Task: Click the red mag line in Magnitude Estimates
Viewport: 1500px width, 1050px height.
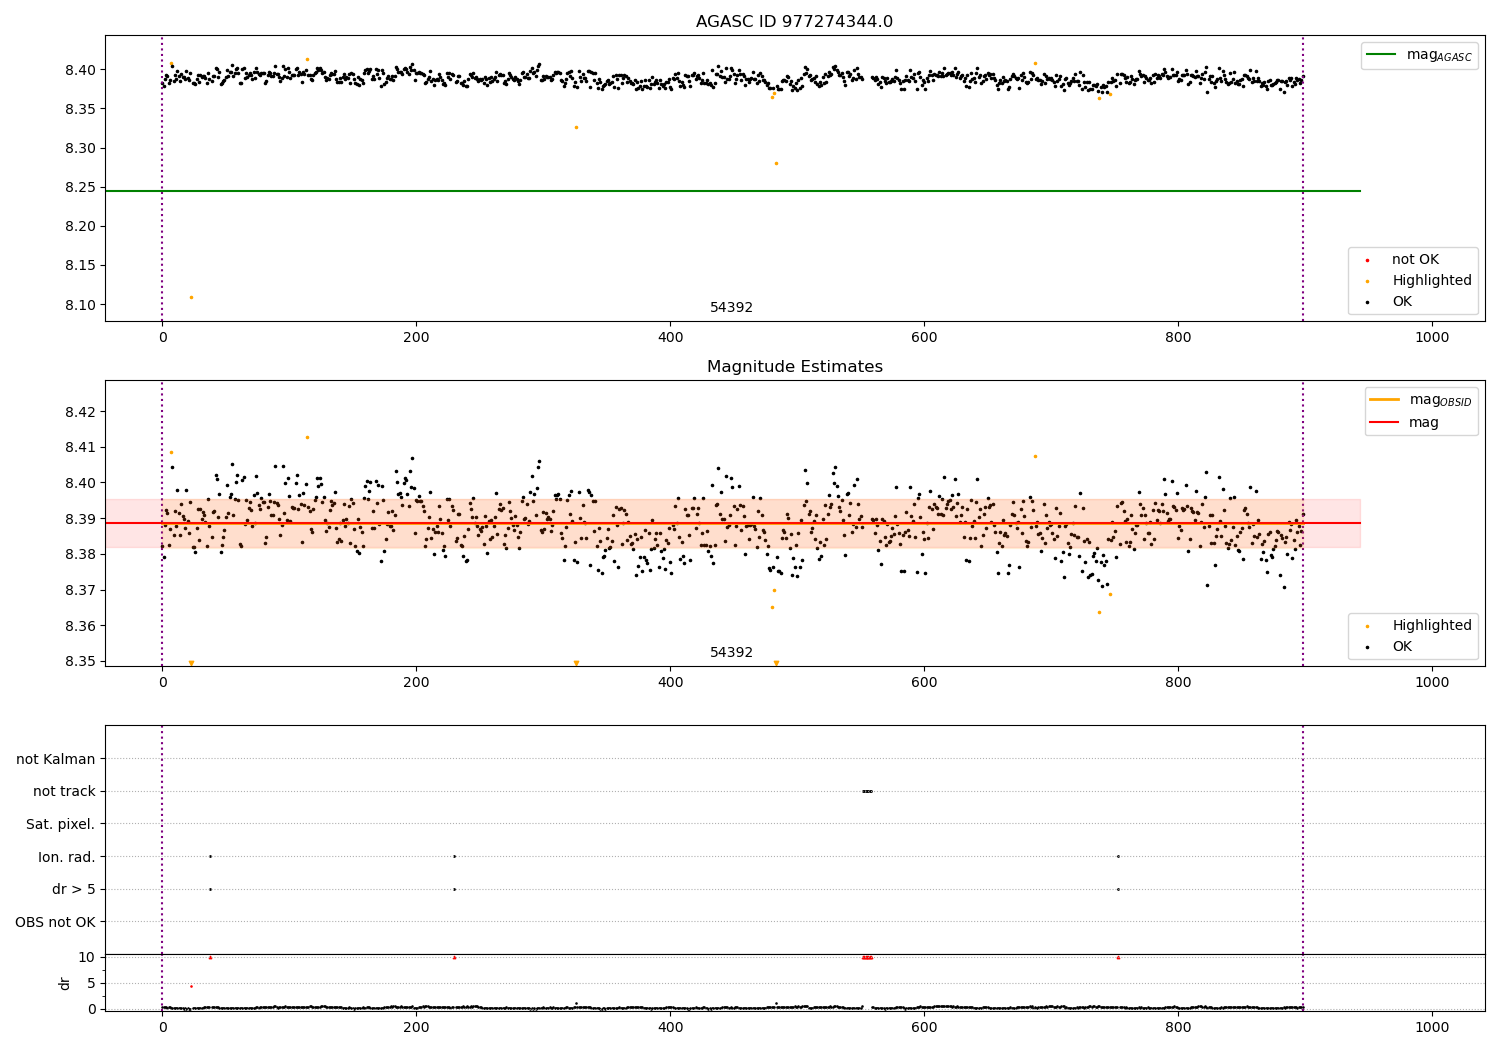Action: click(732, 523)
